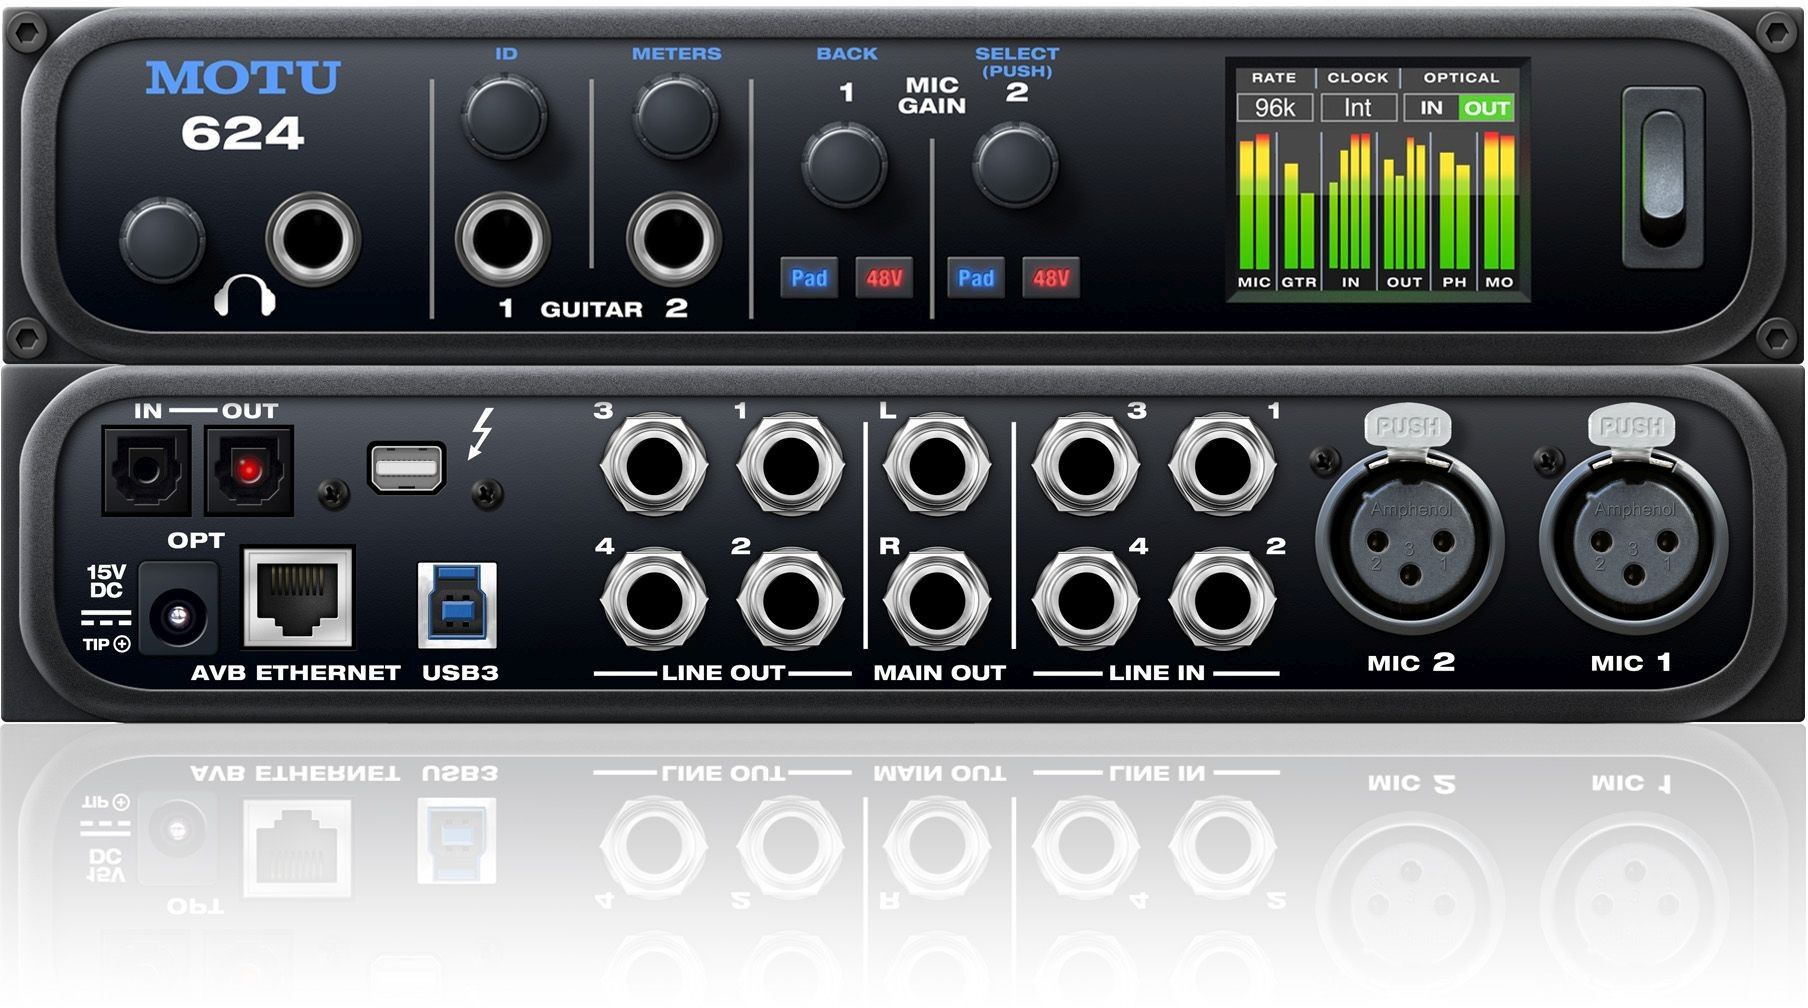This screenshot has height=1008, width=1808.
Task: Click the Thunderbolt lightning bolt icon
Action: coord(482,434)
